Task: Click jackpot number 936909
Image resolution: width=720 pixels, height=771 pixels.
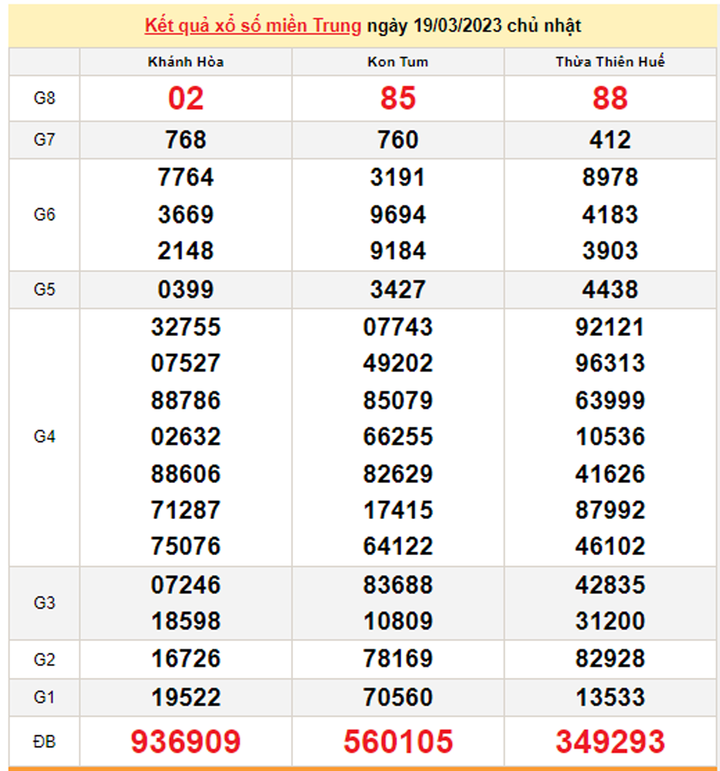Action: pyautogui.click(x=186, y=741)
